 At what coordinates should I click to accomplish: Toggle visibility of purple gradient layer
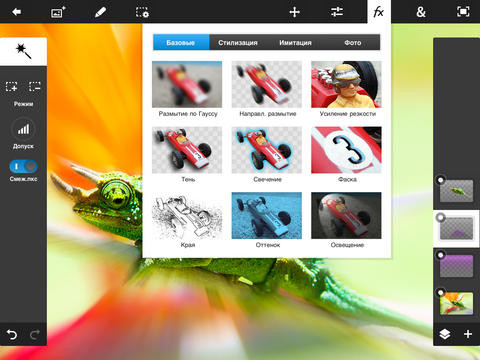(441, 255)
